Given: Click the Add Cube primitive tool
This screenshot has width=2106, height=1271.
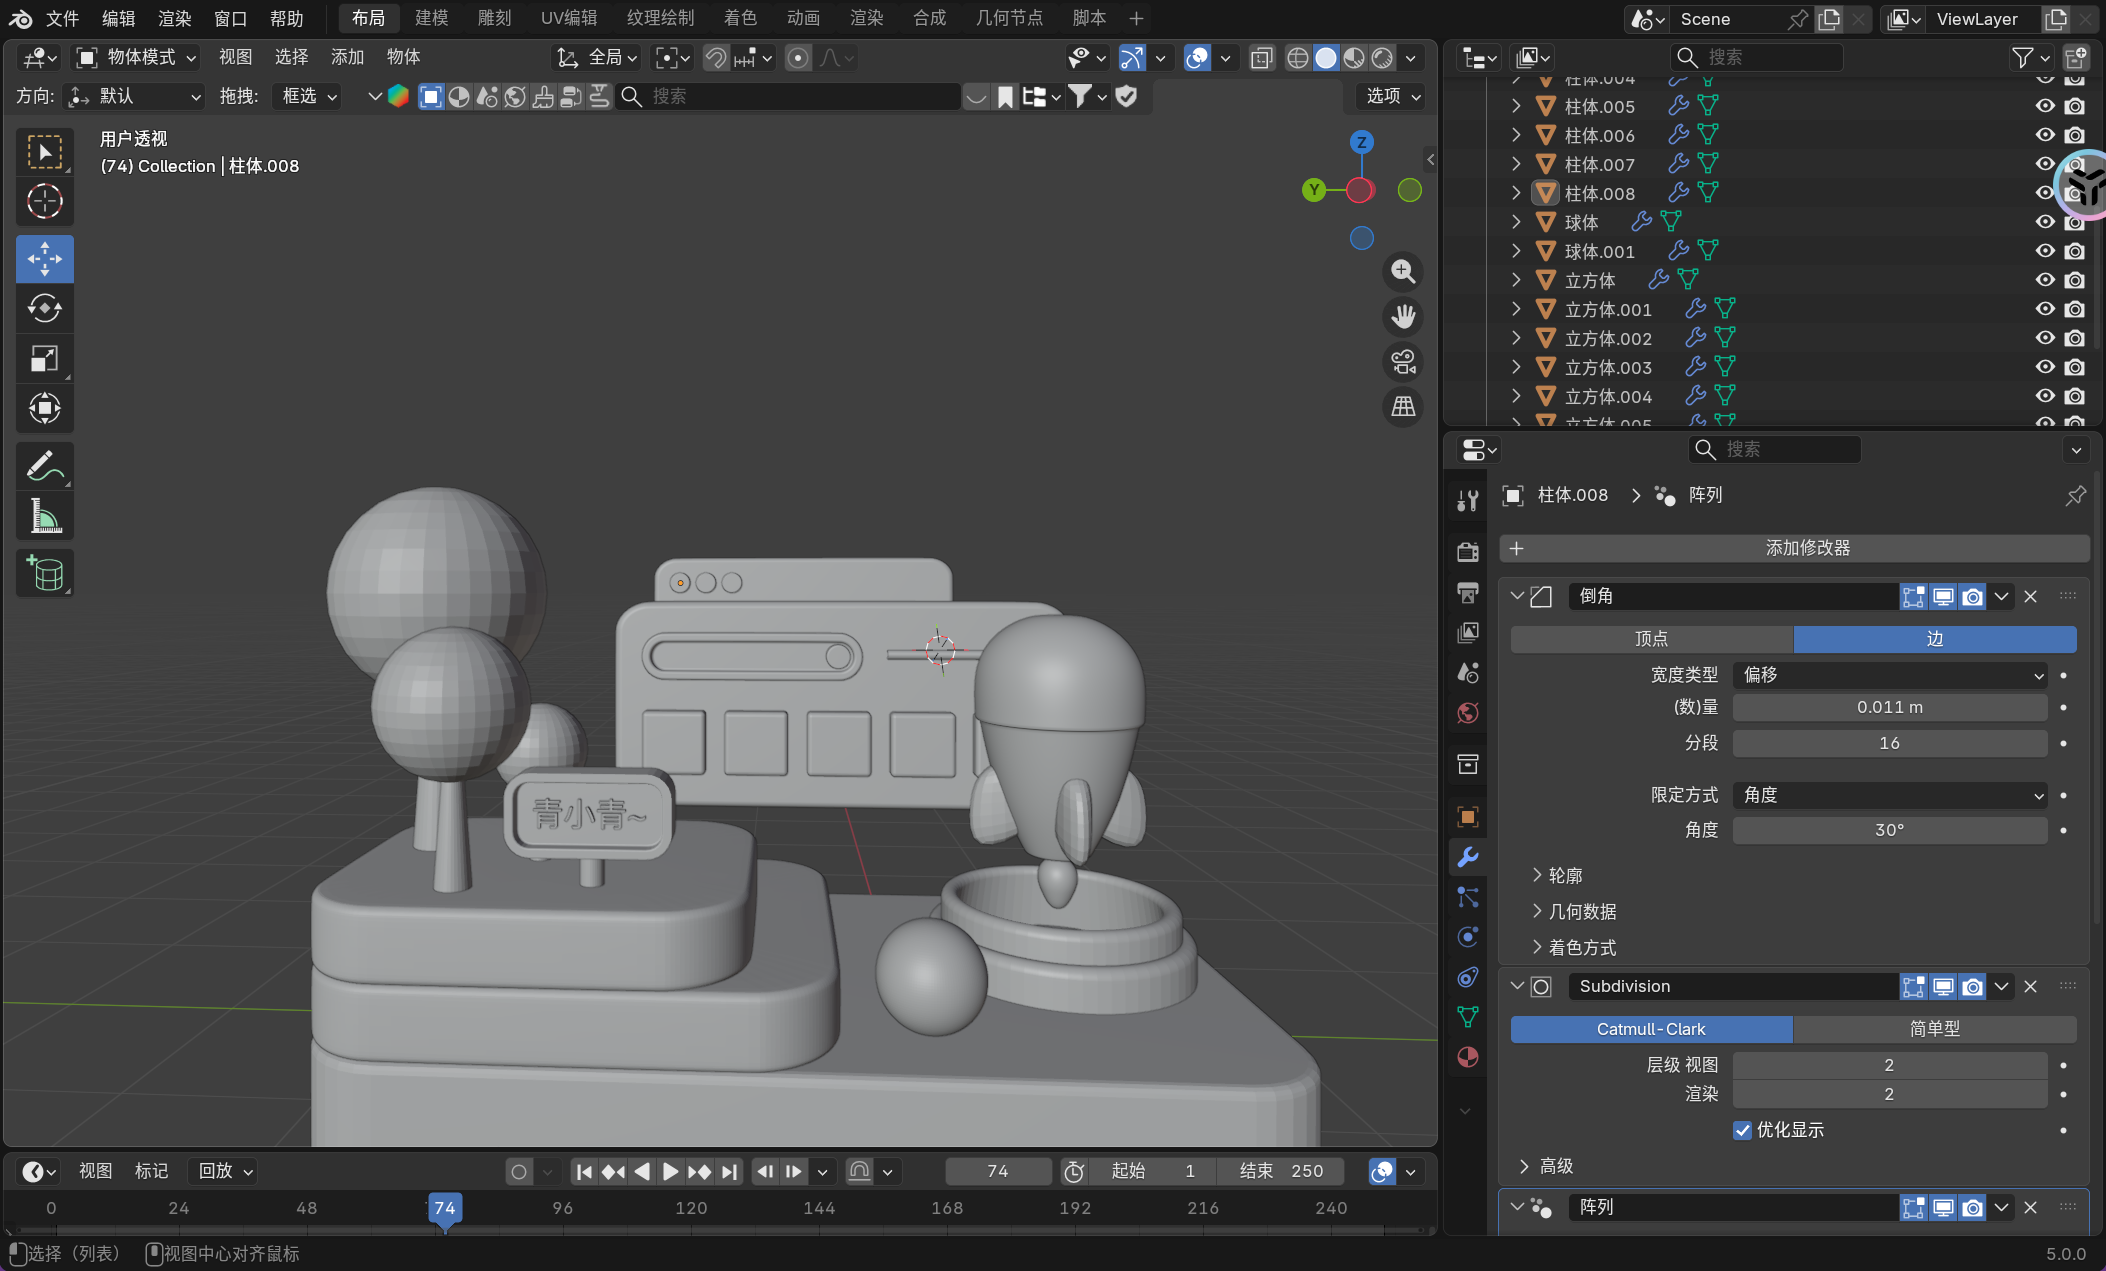Looking at the screenshot, I should tap(45, 574).
